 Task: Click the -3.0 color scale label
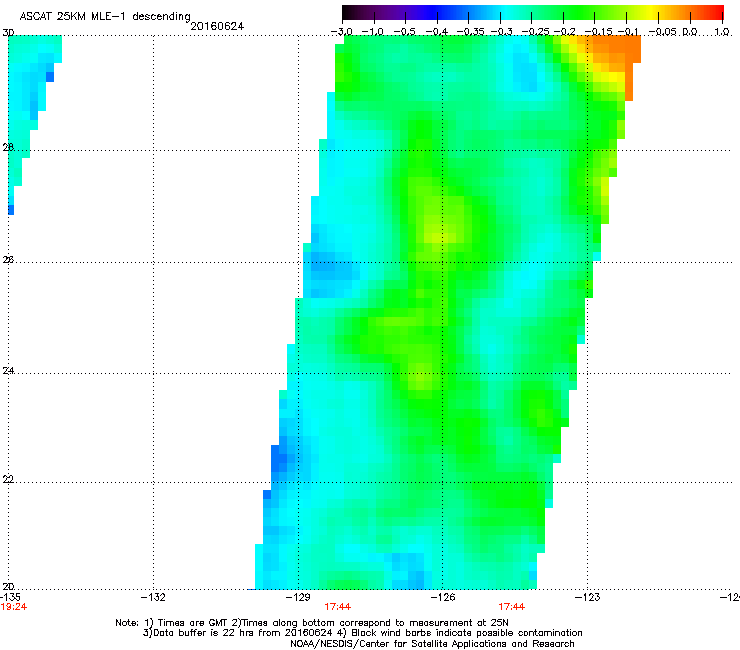[342, 32]
